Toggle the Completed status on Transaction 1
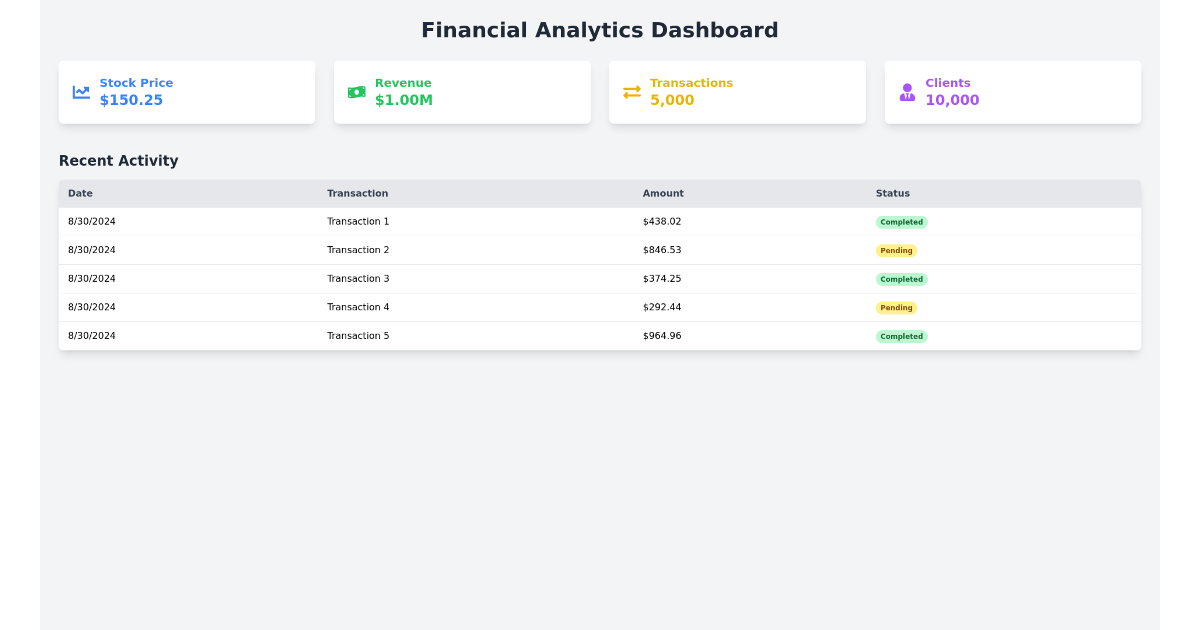The width and height of the screenshot is (1200, 630). pos(901,222)
